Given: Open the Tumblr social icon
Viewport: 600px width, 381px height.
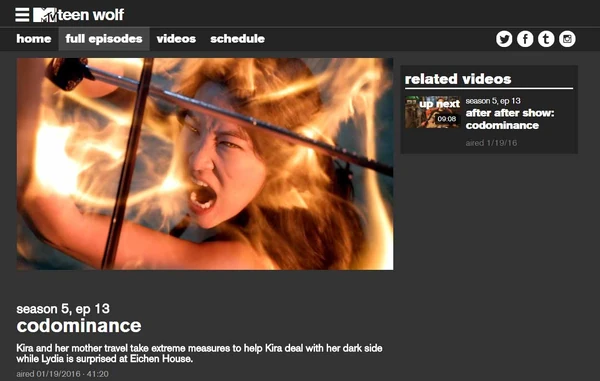Looking at the screenshot, I should point(546,39).
